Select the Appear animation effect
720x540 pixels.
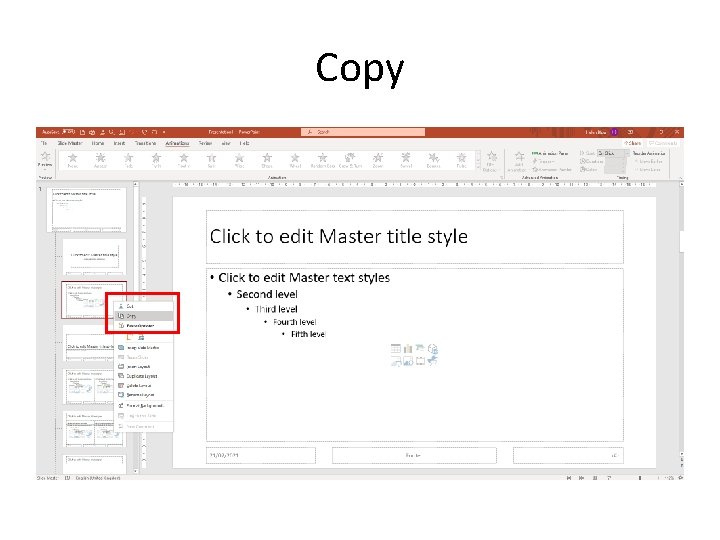[x=100, y=160]
